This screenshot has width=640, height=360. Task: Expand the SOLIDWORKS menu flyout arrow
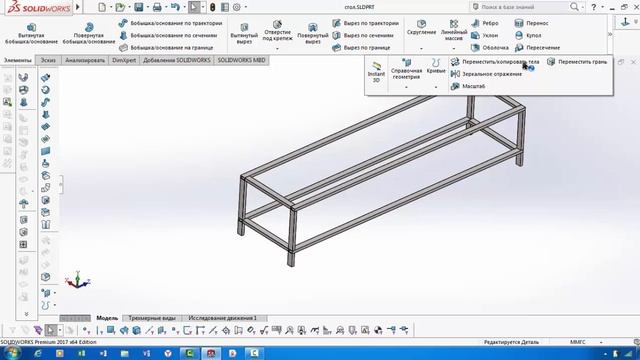click(78, 7)
